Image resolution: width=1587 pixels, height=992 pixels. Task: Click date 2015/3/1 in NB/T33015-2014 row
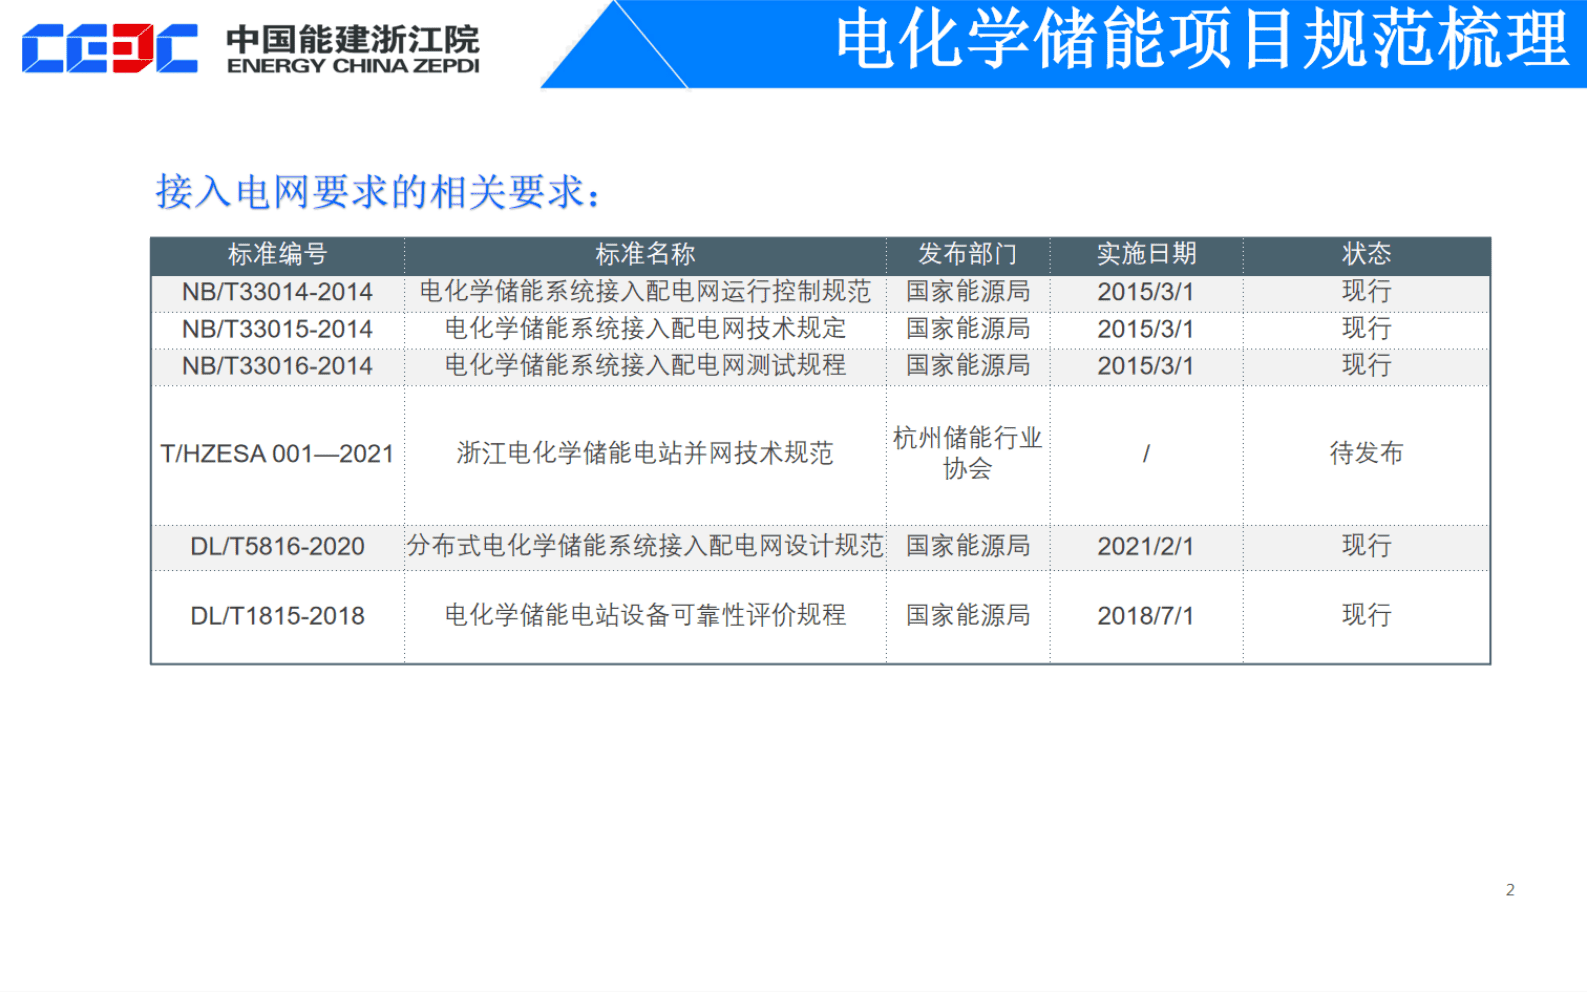tap(1146, 329)
